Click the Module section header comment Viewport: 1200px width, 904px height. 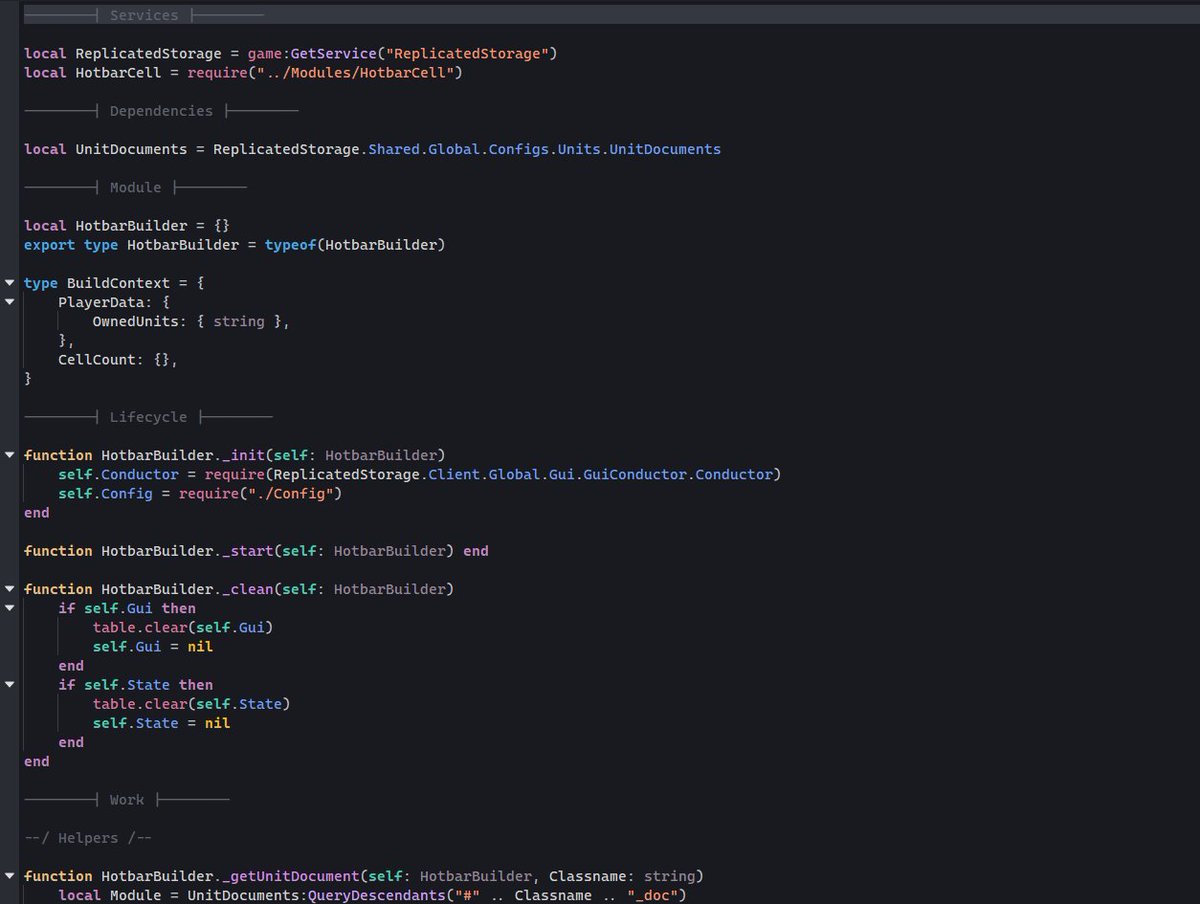(135, 187)
